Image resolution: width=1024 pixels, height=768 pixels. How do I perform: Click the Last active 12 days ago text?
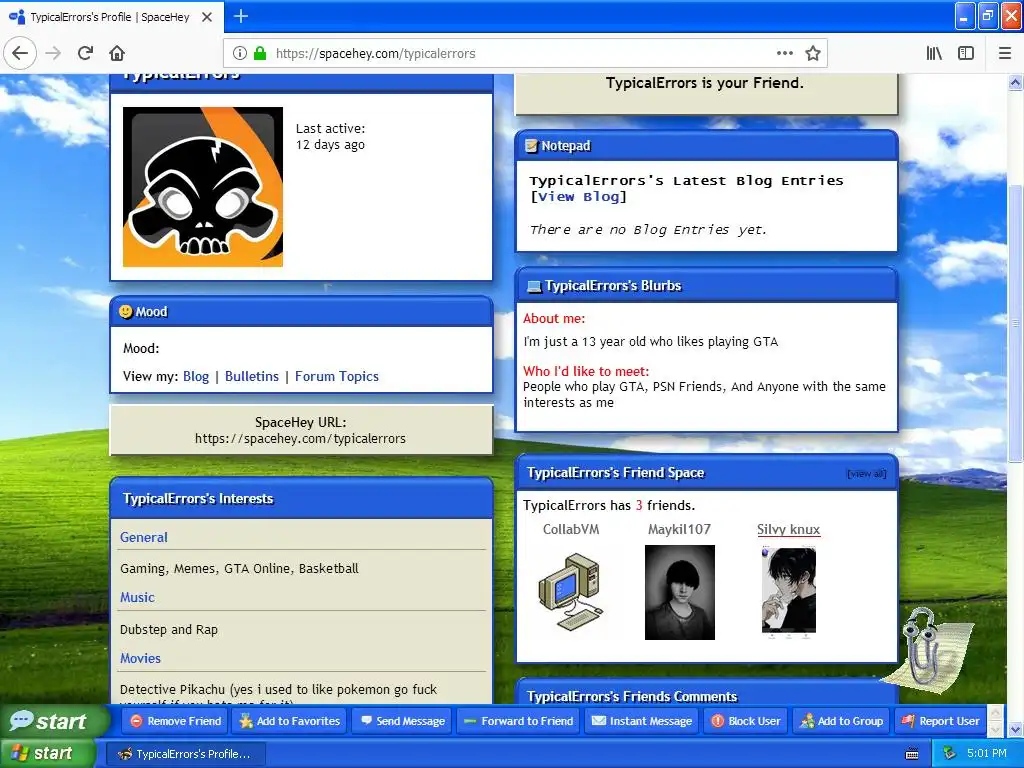point(330,136)
